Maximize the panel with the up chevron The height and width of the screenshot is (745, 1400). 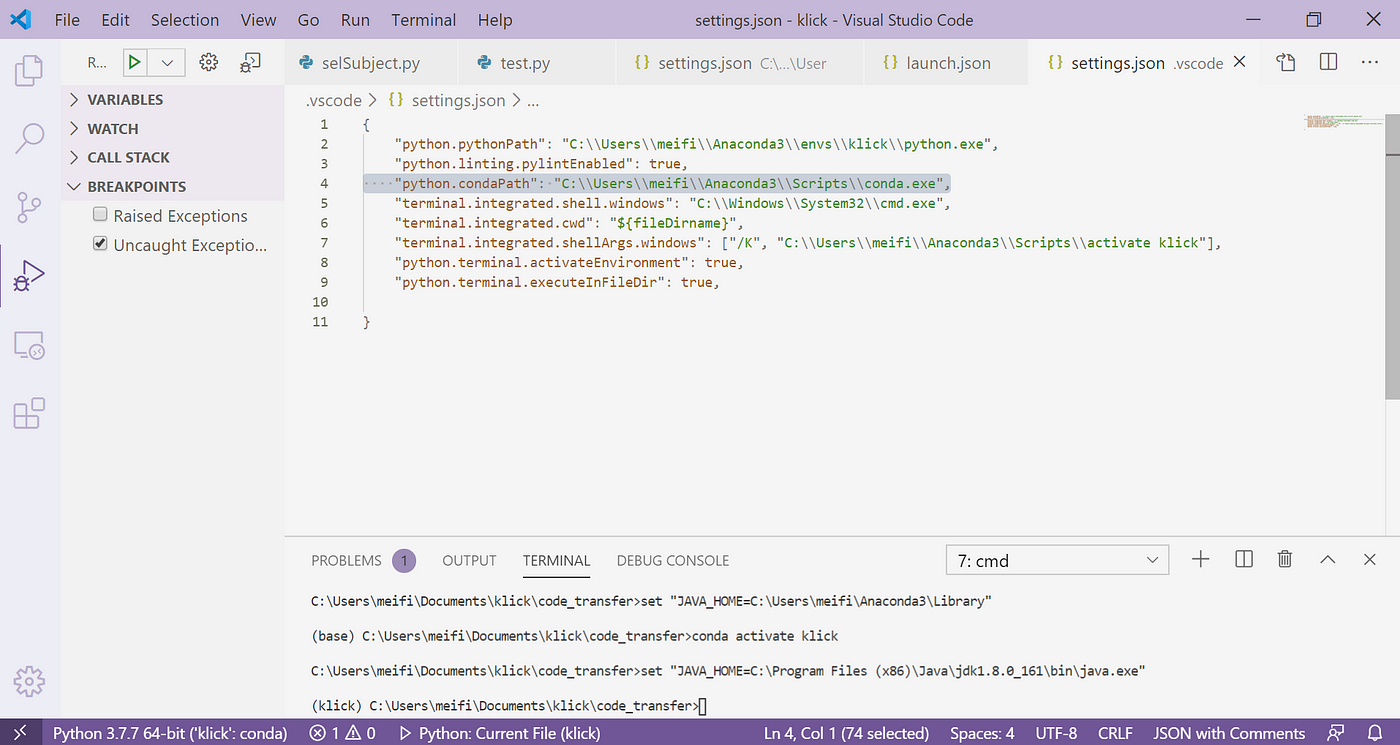tap(1328, 560)
